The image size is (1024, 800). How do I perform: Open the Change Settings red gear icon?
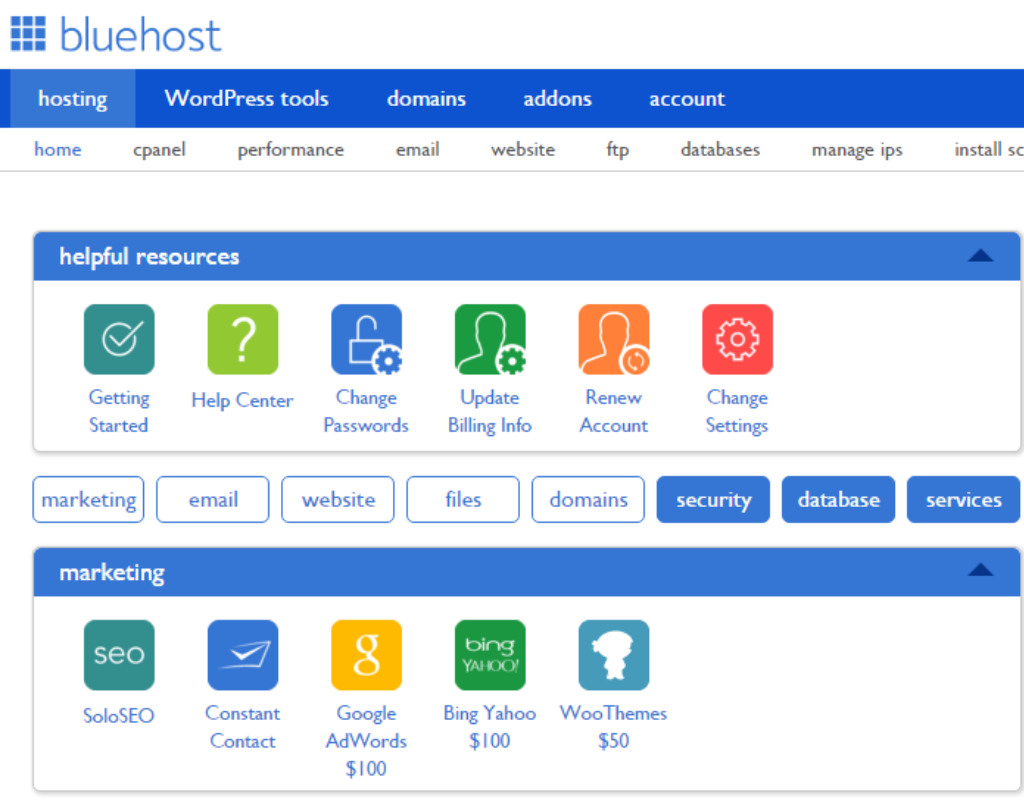(x=737, y=339)
